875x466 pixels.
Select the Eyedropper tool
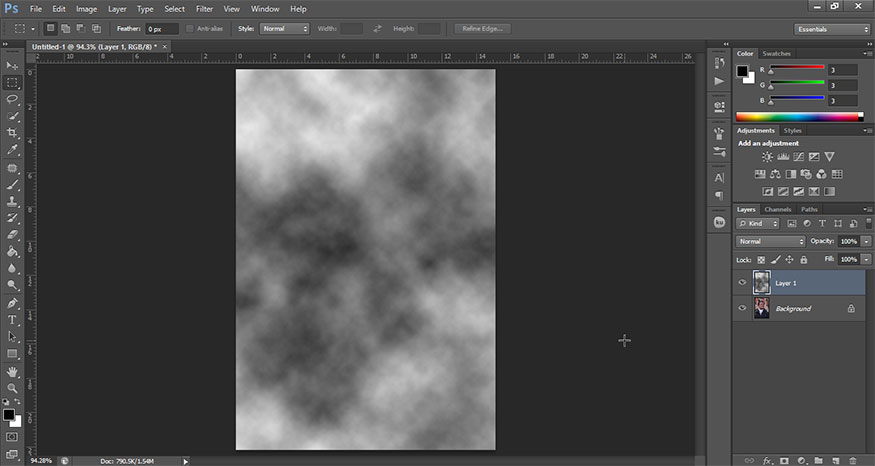[x=12, y=150]
